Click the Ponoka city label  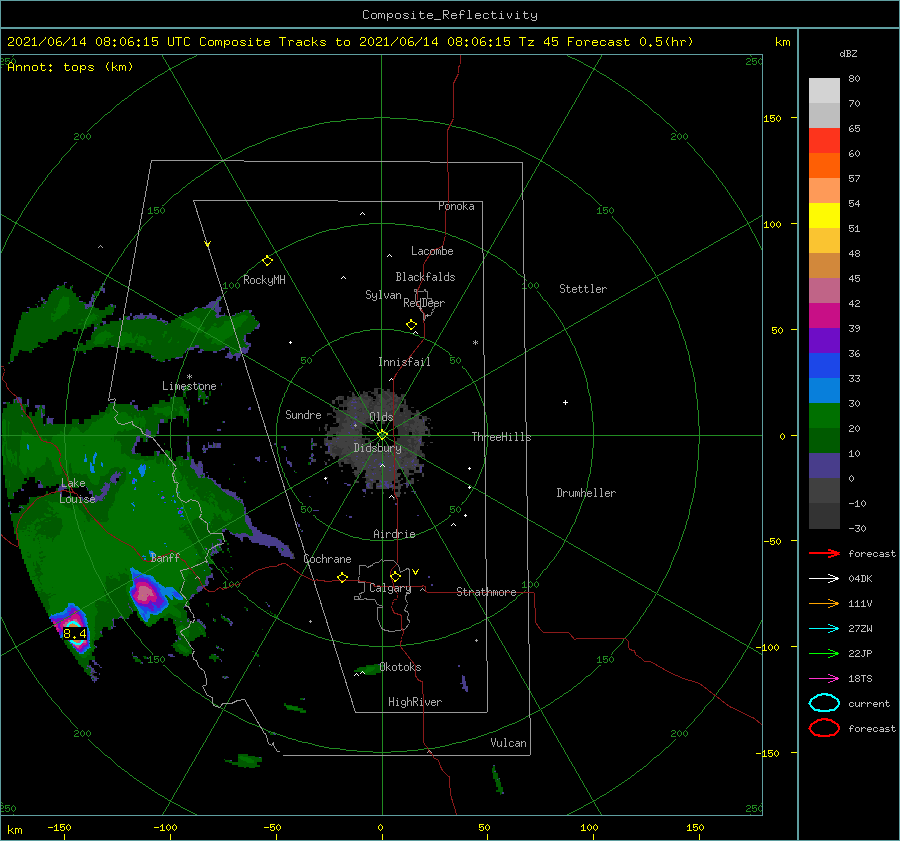(x=456, y=206)
